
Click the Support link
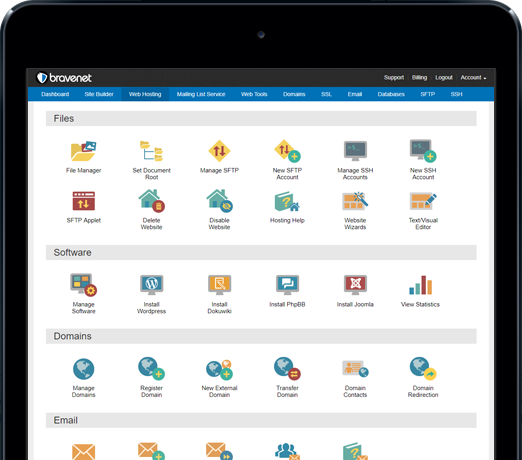click(394, 78)
